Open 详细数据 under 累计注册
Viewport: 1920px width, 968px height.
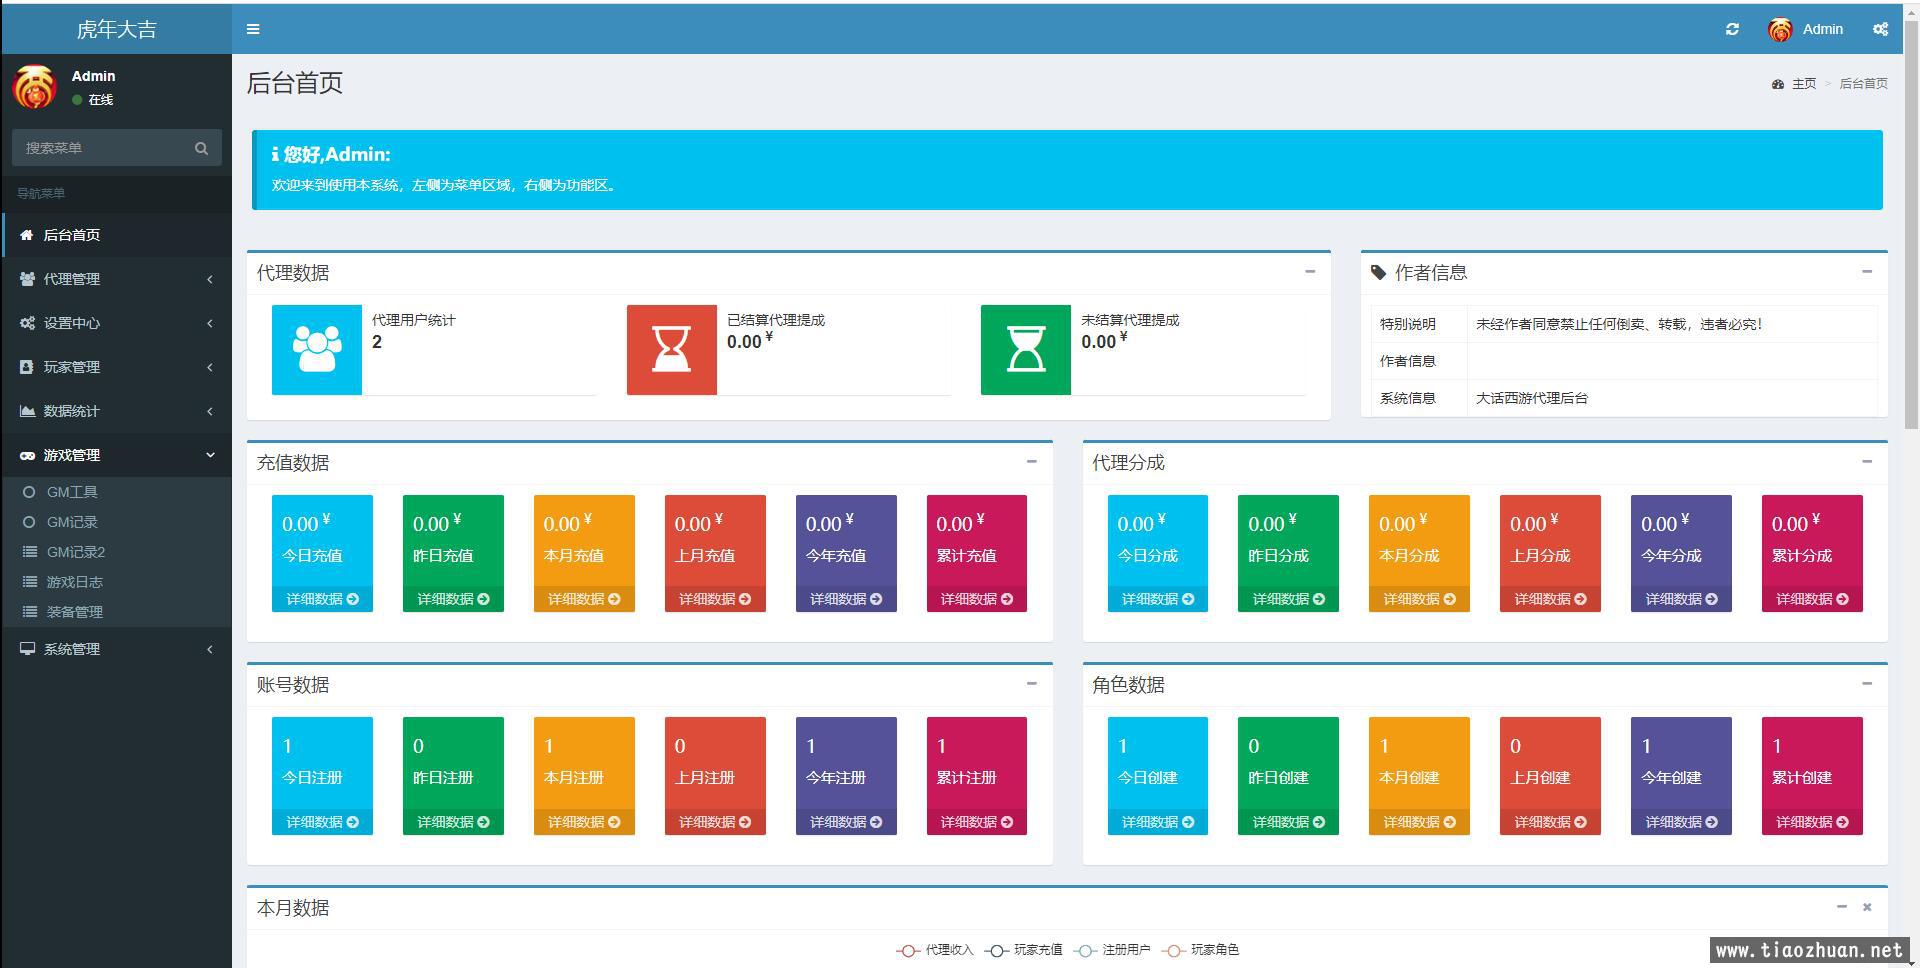(x=977, y=822)
